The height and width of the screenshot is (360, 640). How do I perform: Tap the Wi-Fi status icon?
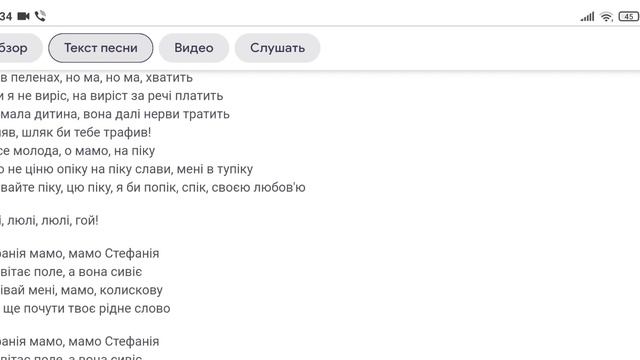click(x=607, y=17)
